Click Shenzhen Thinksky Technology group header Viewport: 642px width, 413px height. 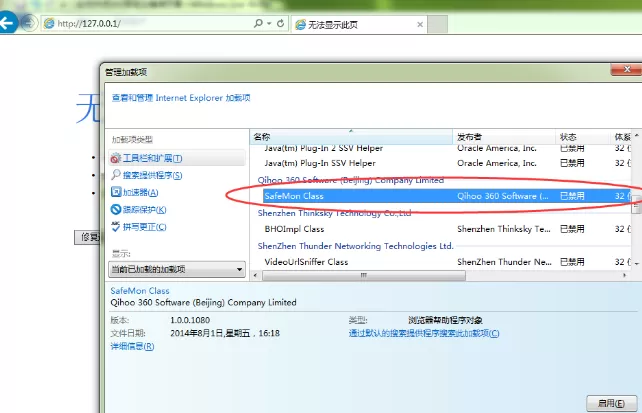(x=334, y=213)
